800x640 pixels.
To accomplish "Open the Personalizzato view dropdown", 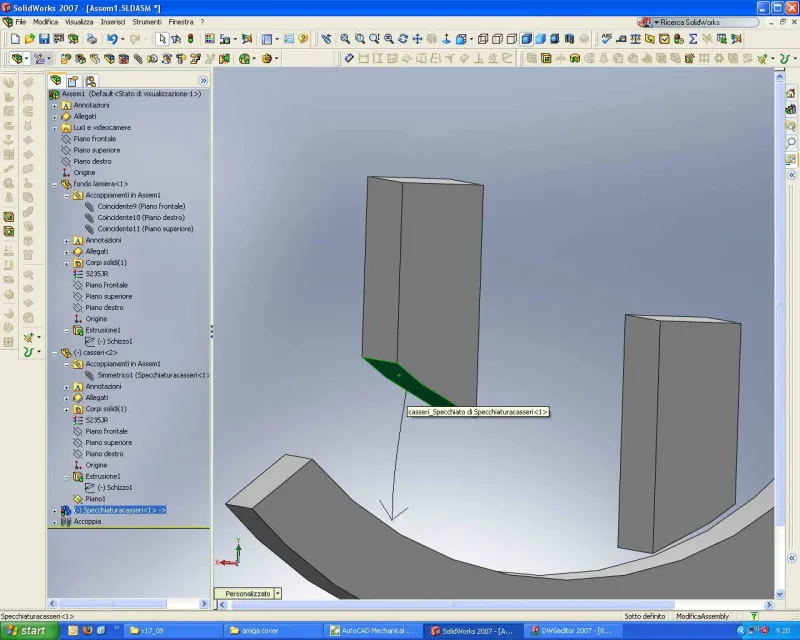I will (x=278, y=594).
